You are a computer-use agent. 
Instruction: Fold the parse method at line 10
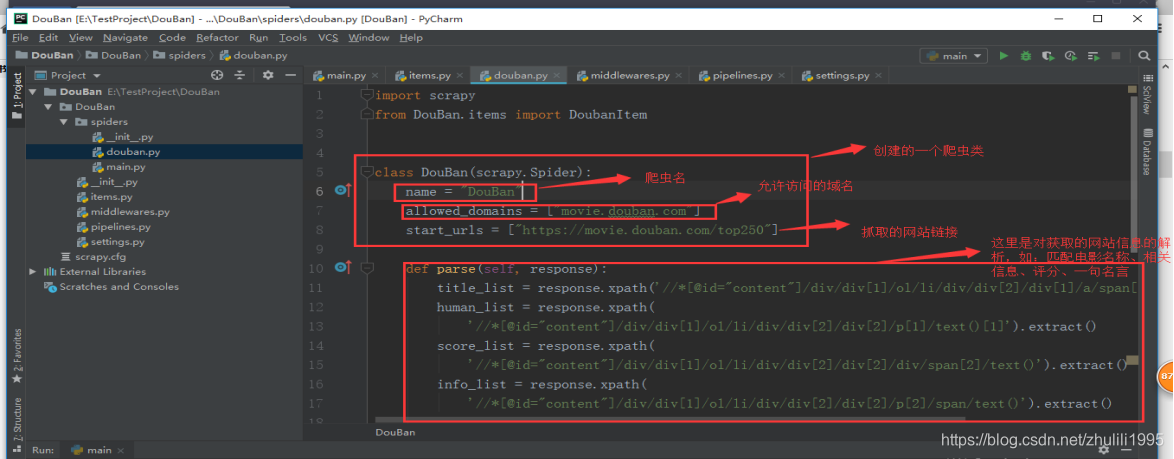(x=366, y=267)
